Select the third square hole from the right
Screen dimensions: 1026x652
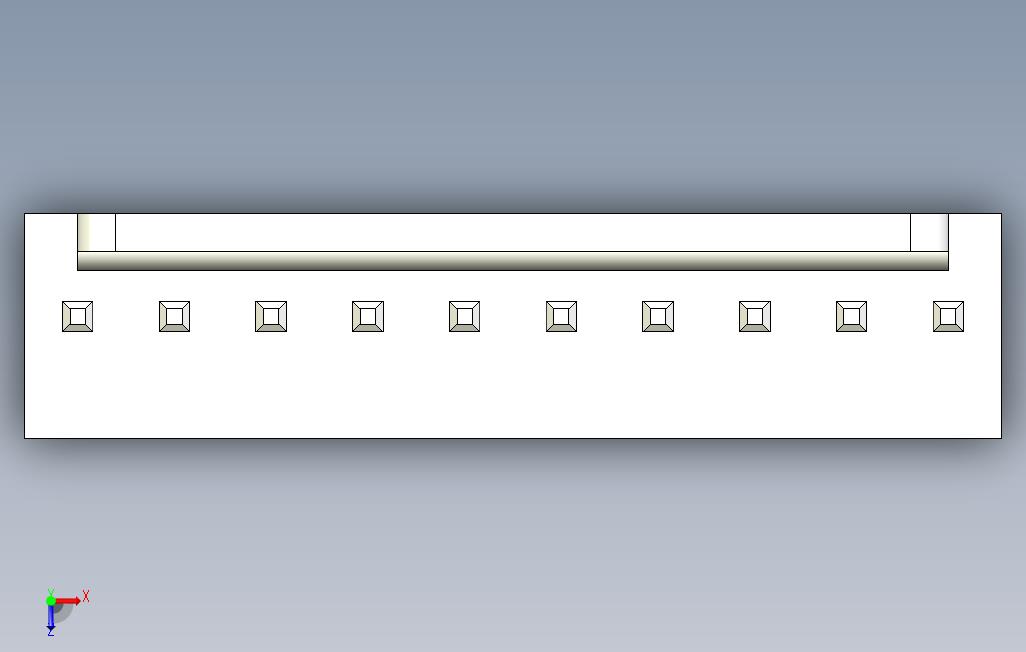pos(754,316)
